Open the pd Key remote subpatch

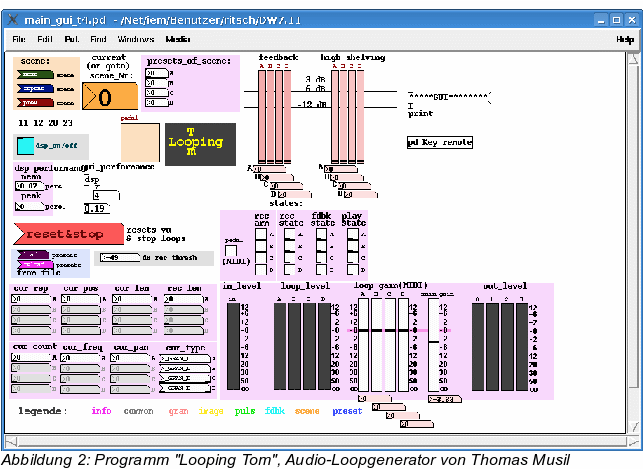click(440, 143)
